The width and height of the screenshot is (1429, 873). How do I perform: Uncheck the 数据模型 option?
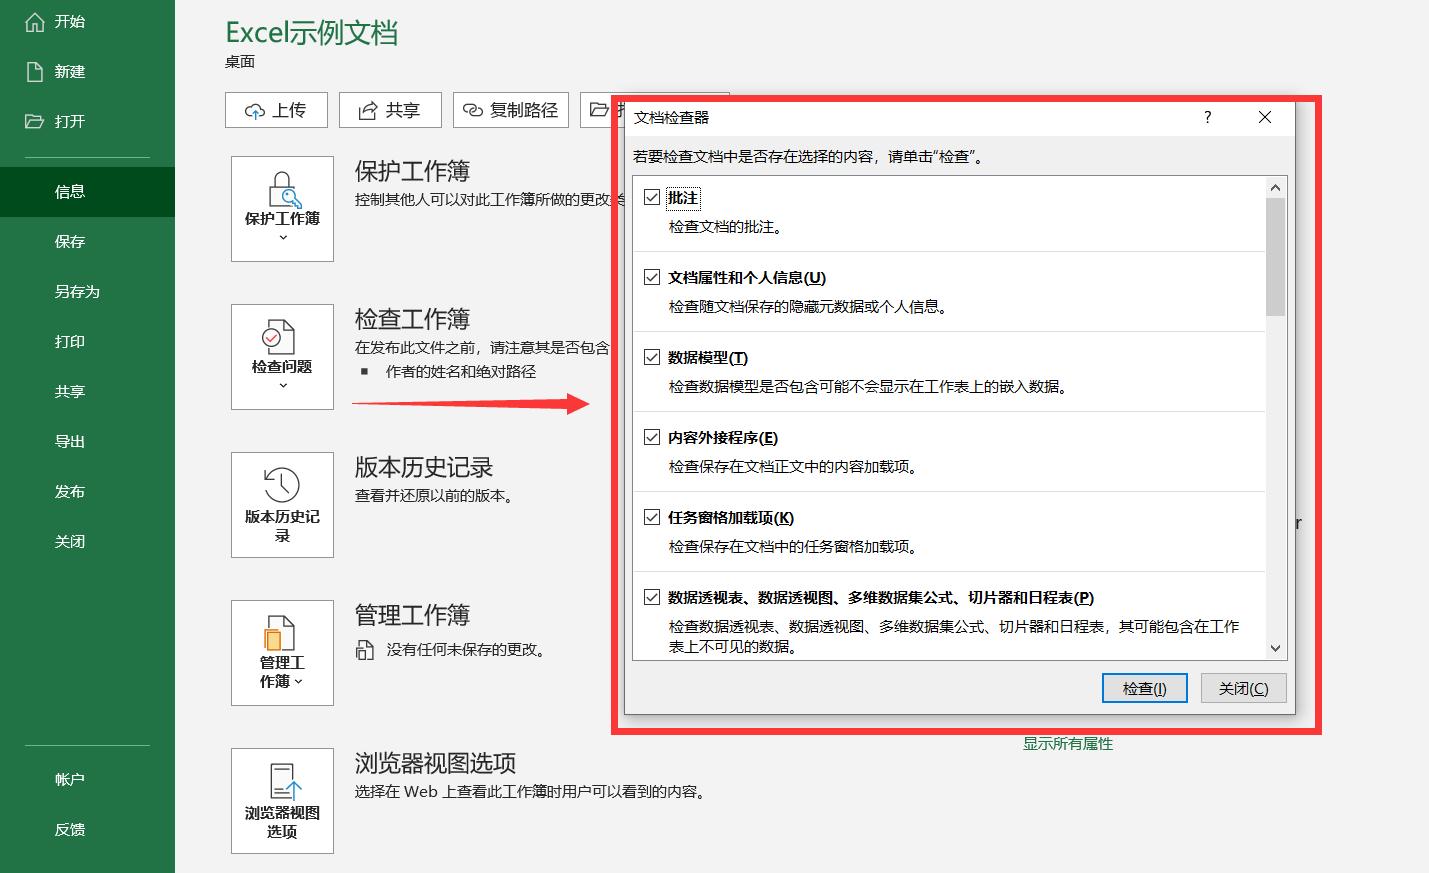point(651,357)
